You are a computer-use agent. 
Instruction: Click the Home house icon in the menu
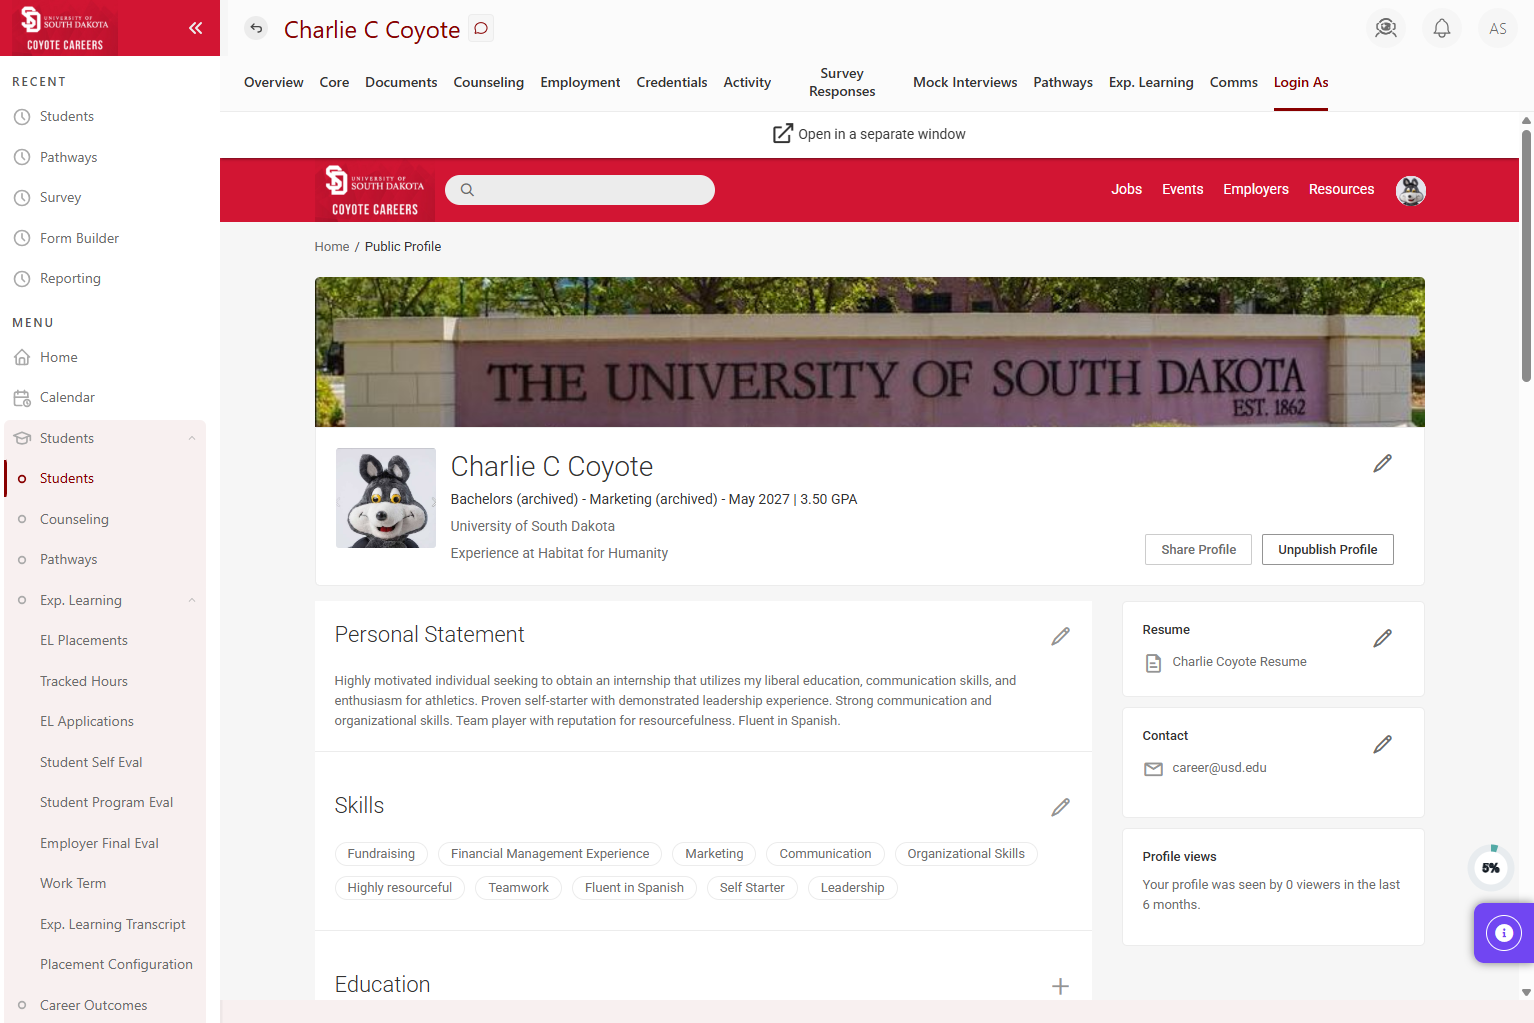(x=22, y=357)
